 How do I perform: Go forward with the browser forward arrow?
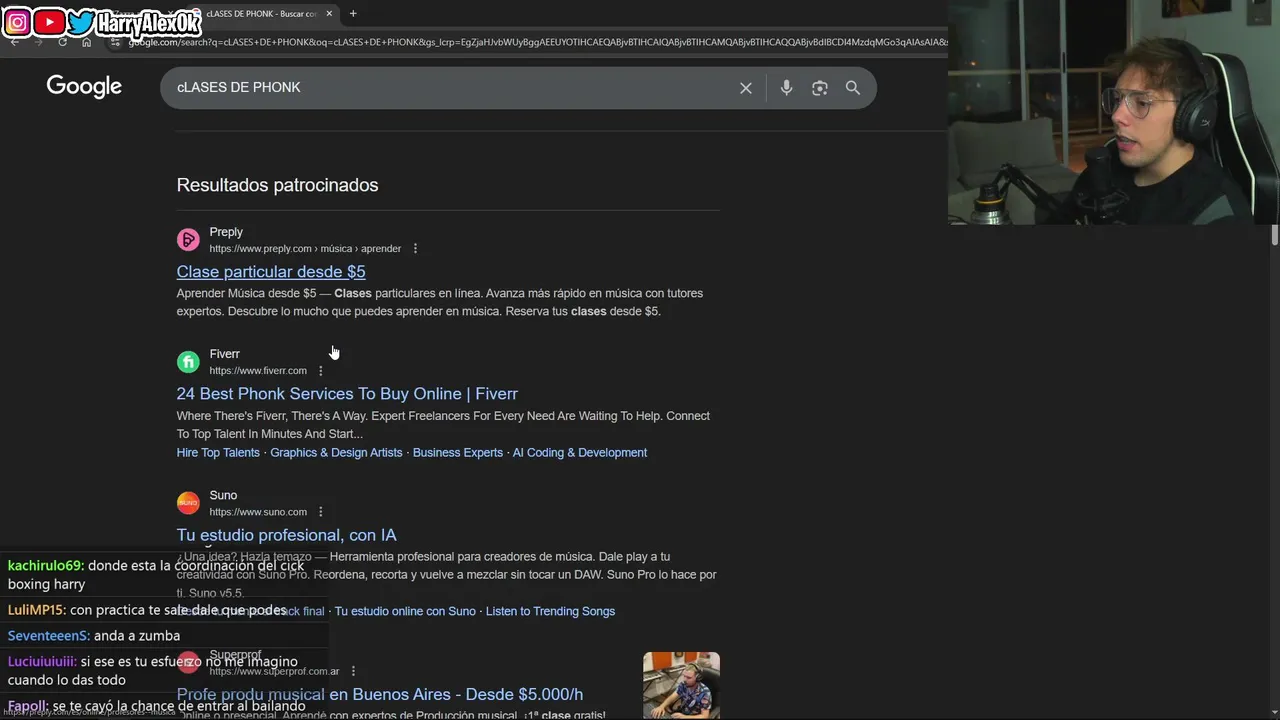pos(38,42)
